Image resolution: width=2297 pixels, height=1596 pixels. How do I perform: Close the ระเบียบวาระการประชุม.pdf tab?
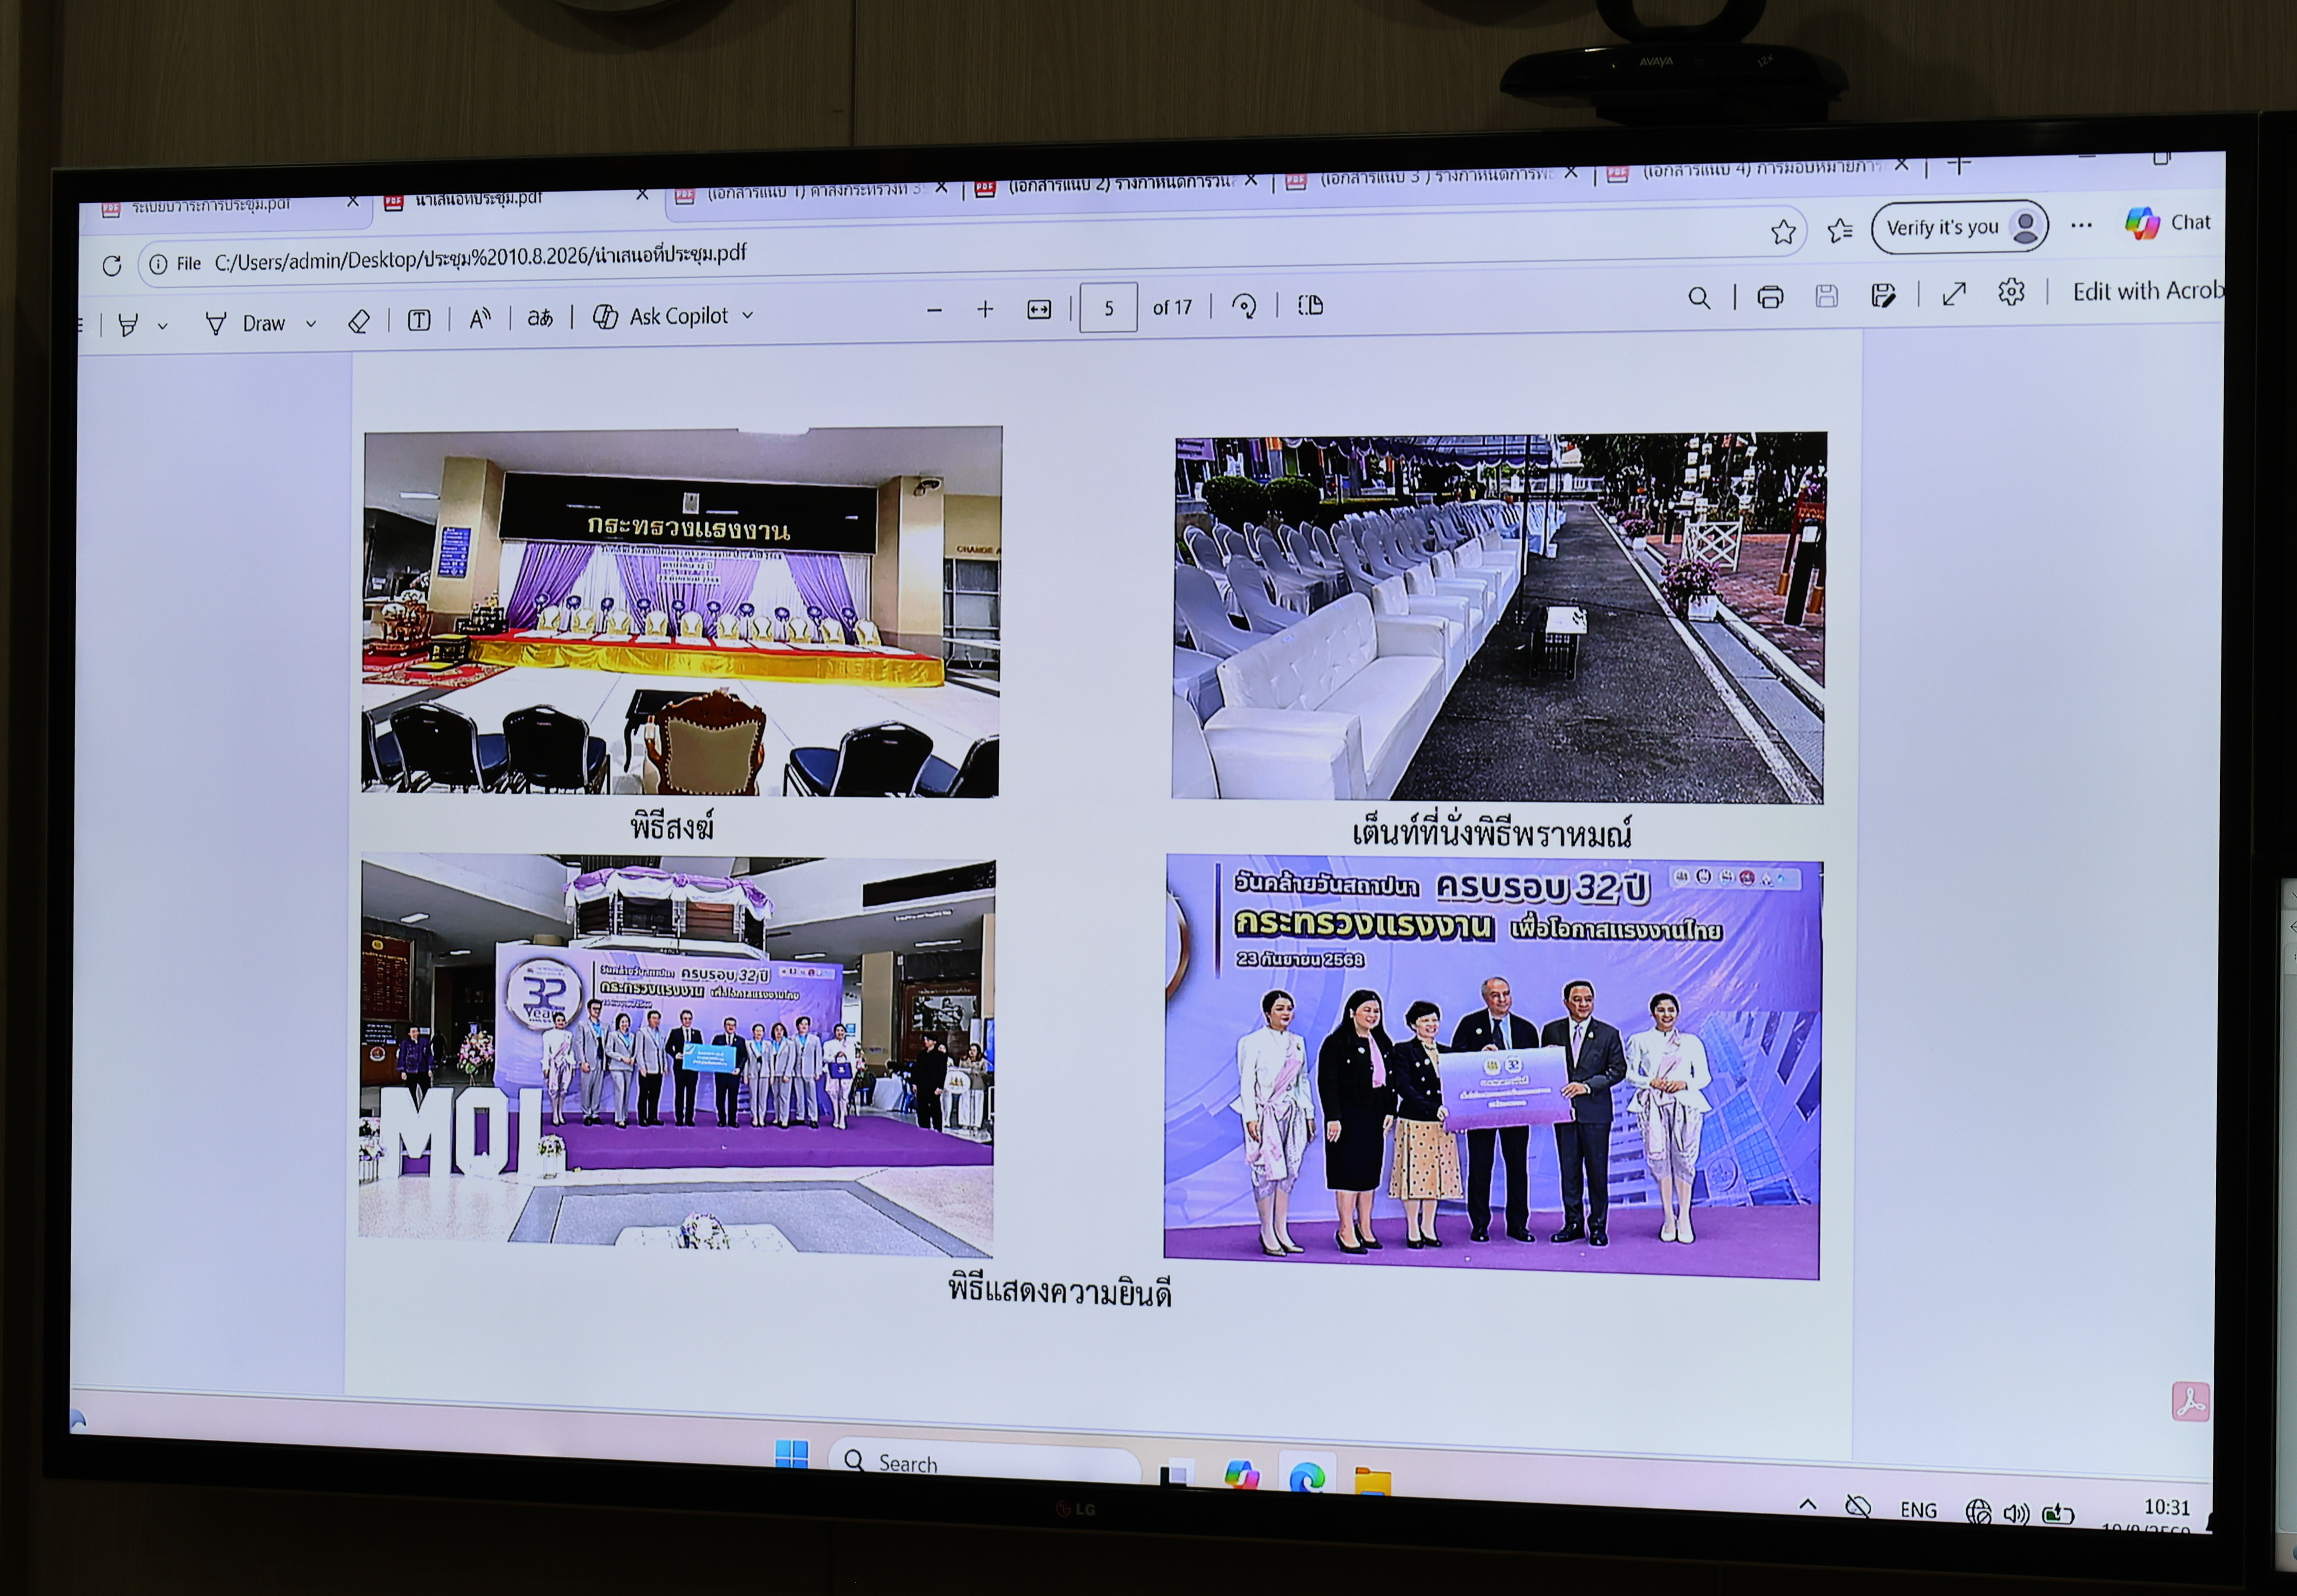pos(353,201)
